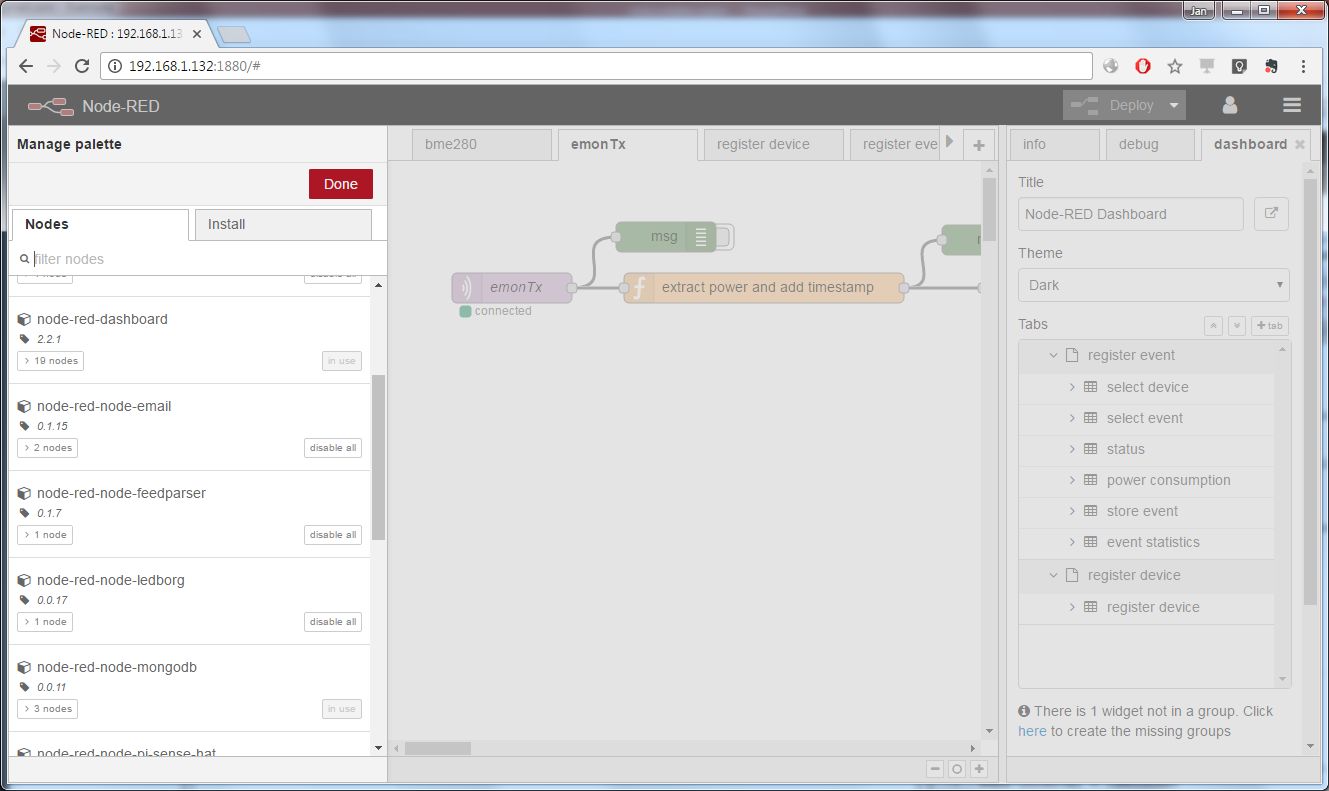The height and width of the screenshot is (791, 1329).
Task: Focus the filter nodes search field
Action: tap(197, 259)
